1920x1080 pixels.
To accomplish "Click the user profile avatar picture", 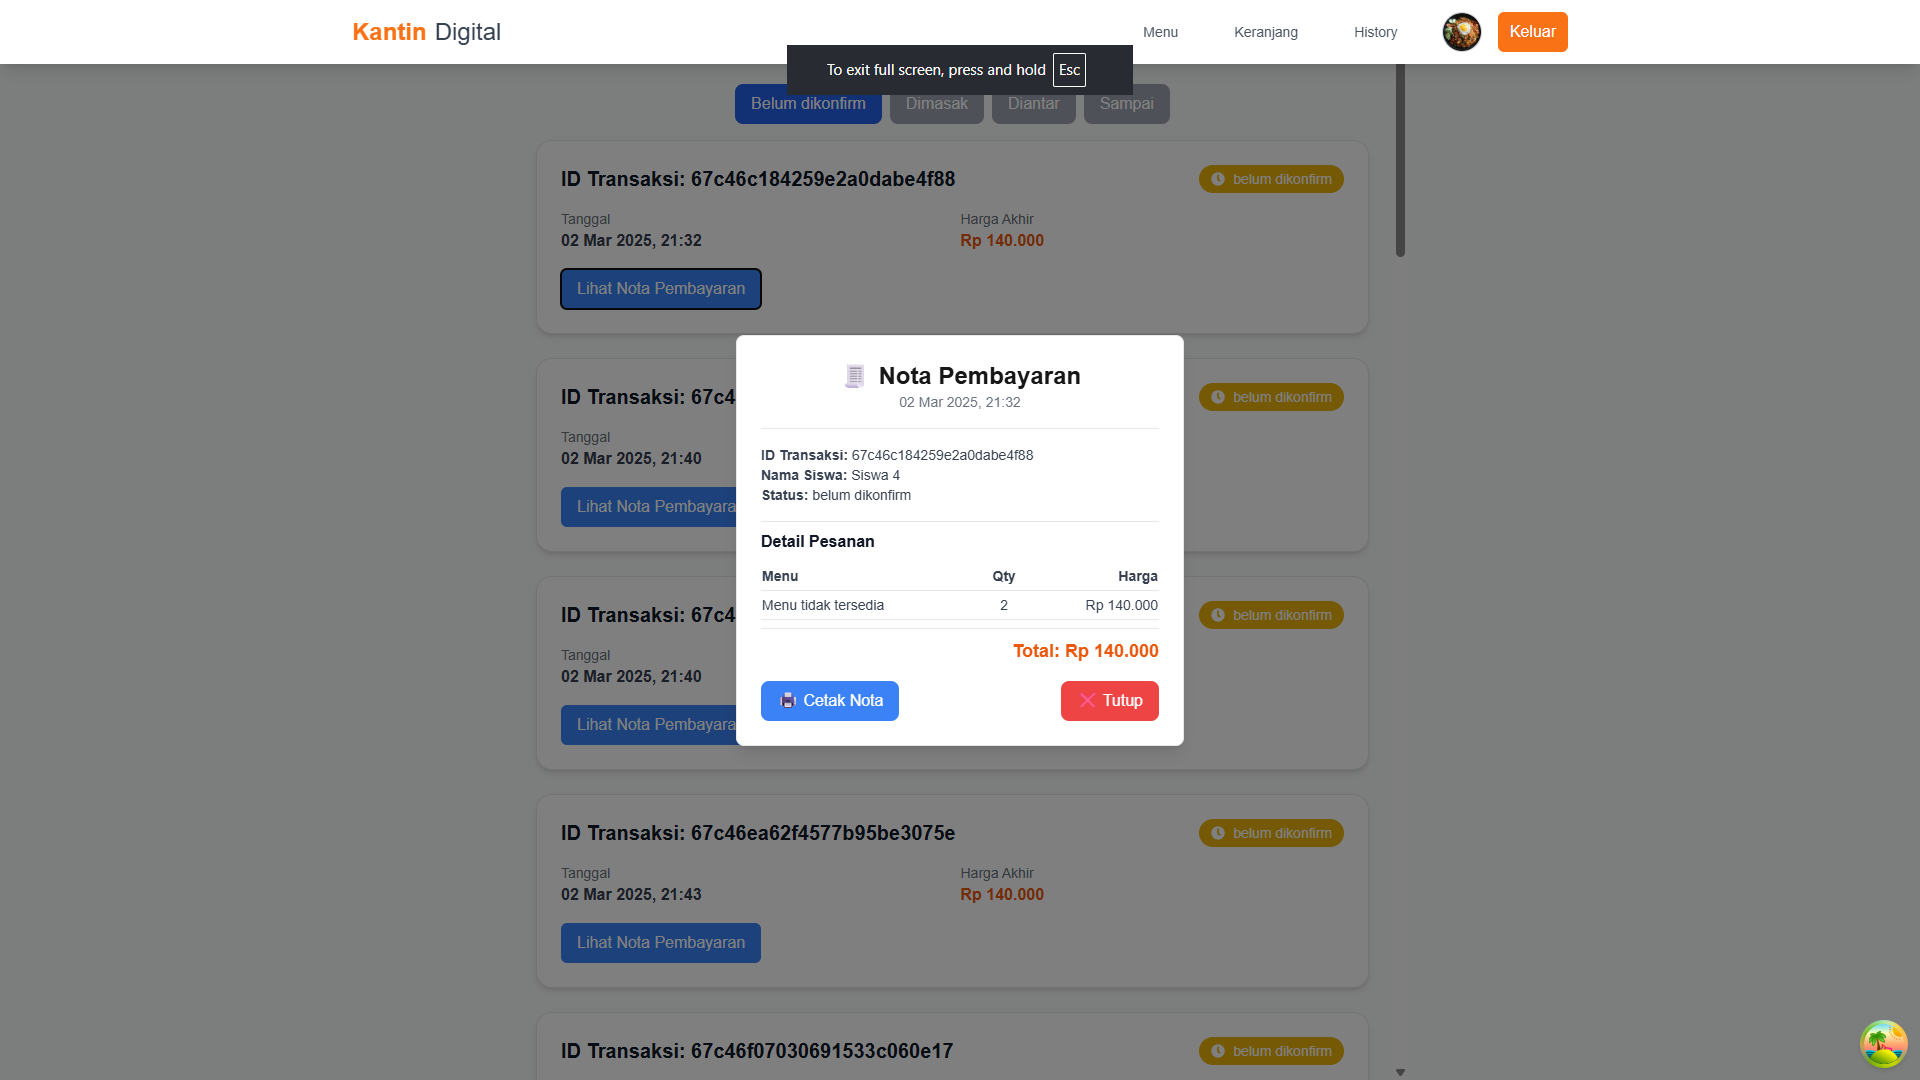I will [x=1461, y=32].
